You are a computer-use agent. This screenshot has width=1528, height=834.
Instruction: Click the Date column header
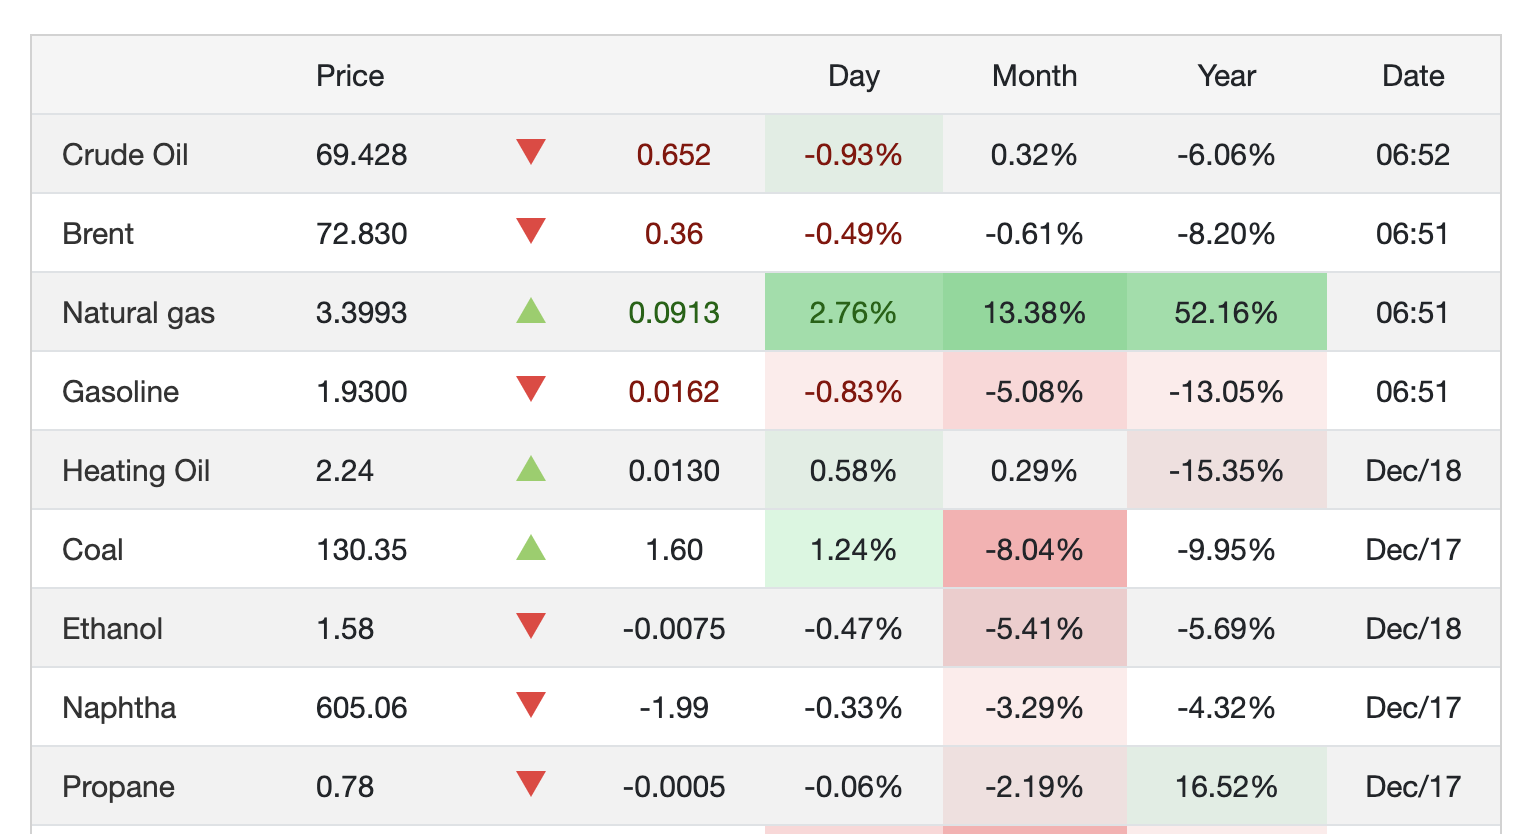(x=1412, y=76)
